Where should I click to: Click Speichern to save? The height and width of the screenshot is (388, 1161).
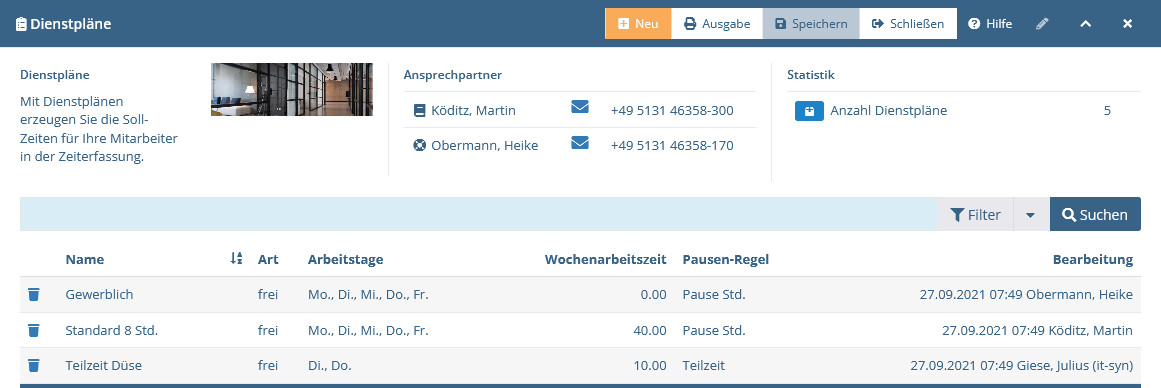(811, 24)
